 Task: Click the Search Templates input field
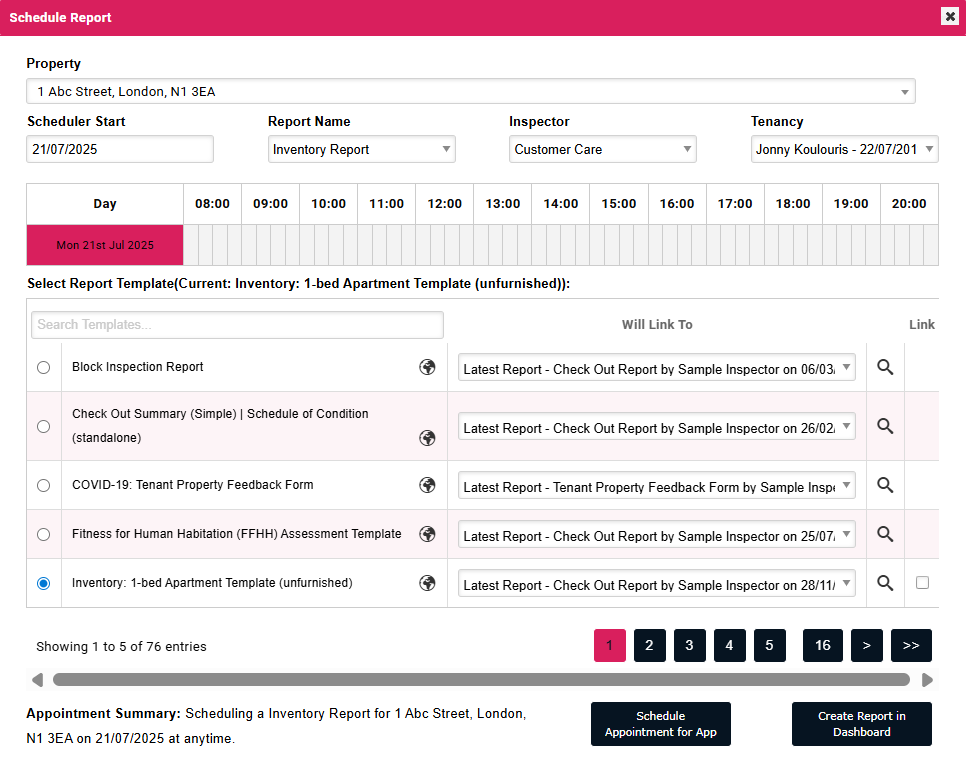coord(237,325)
